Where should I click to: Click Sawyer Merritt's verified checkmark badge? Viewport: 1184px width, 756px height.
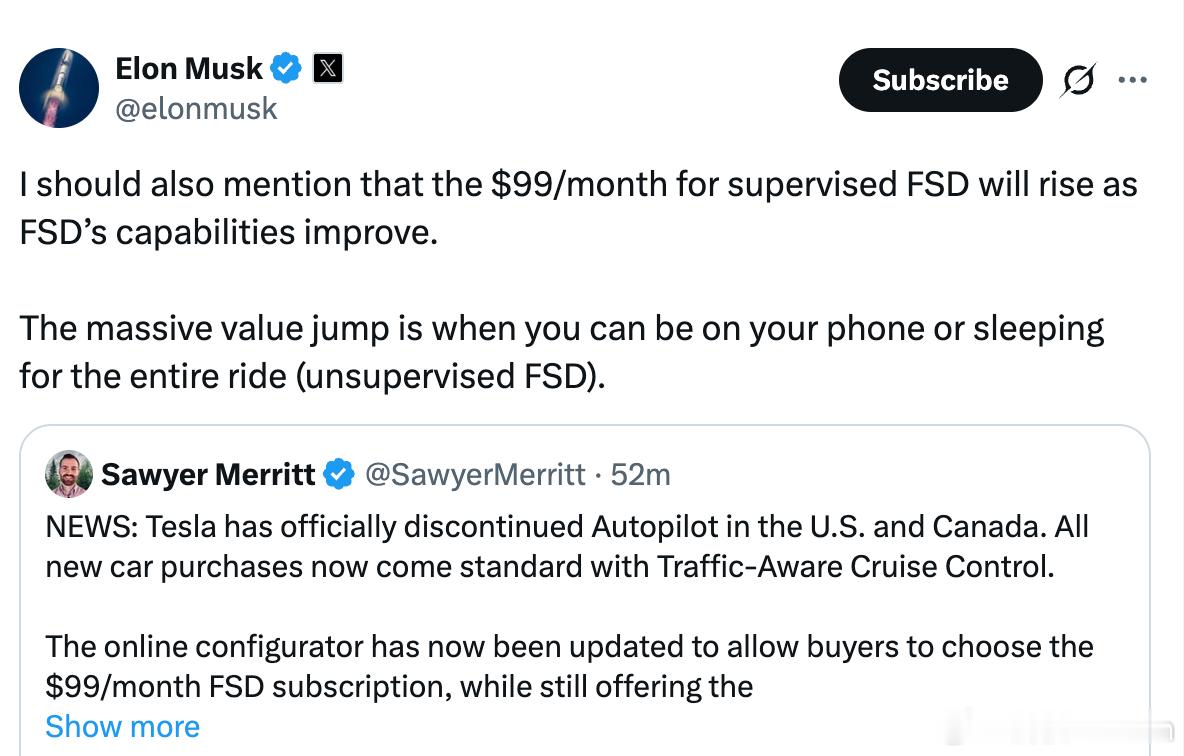340,474
